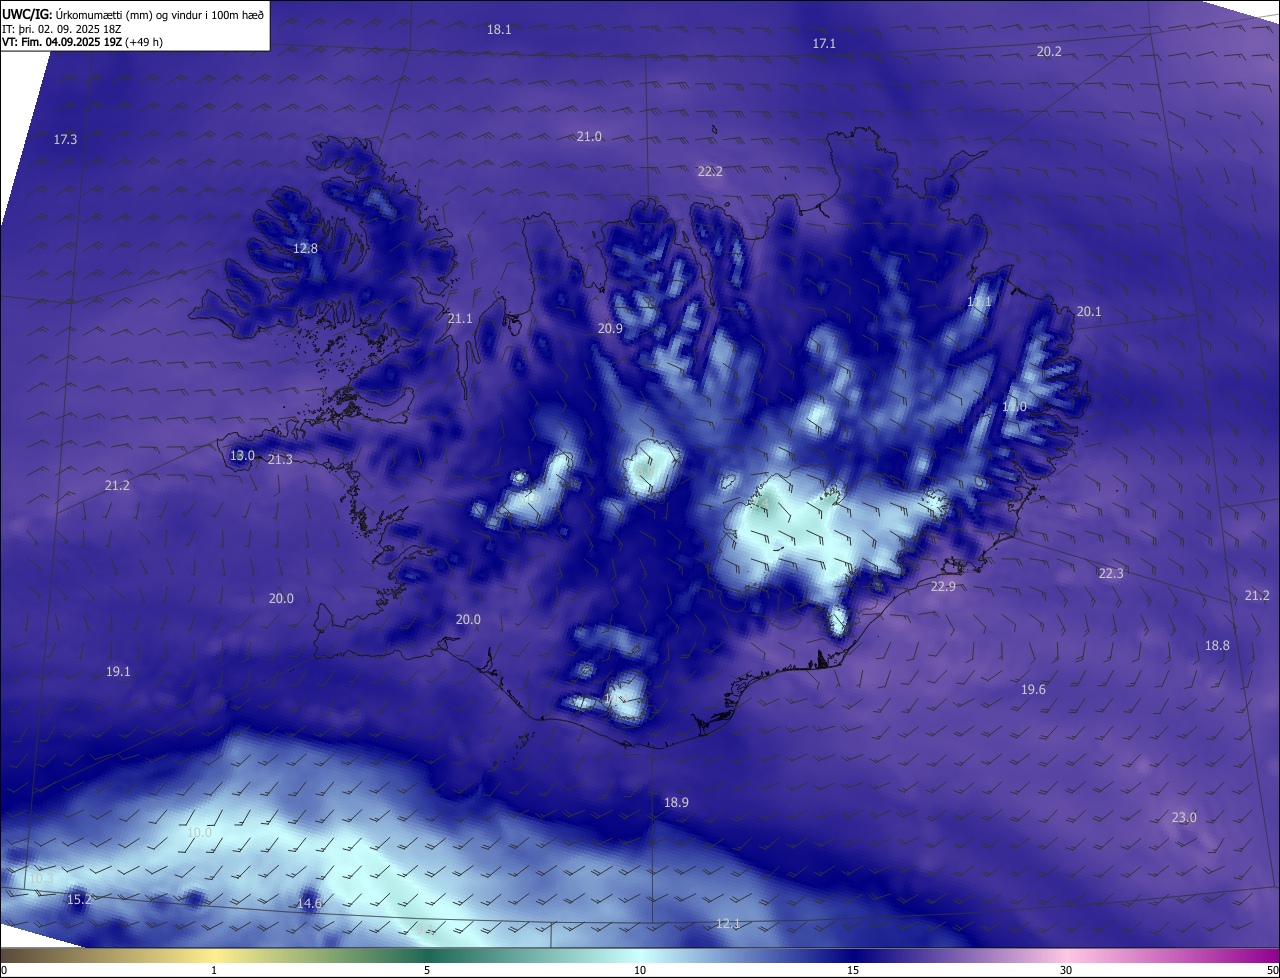The height and width of the screenshot is (978, 1280).
Task: Click the 12.8 value over the Westfjords
Action: coord(305,249)
